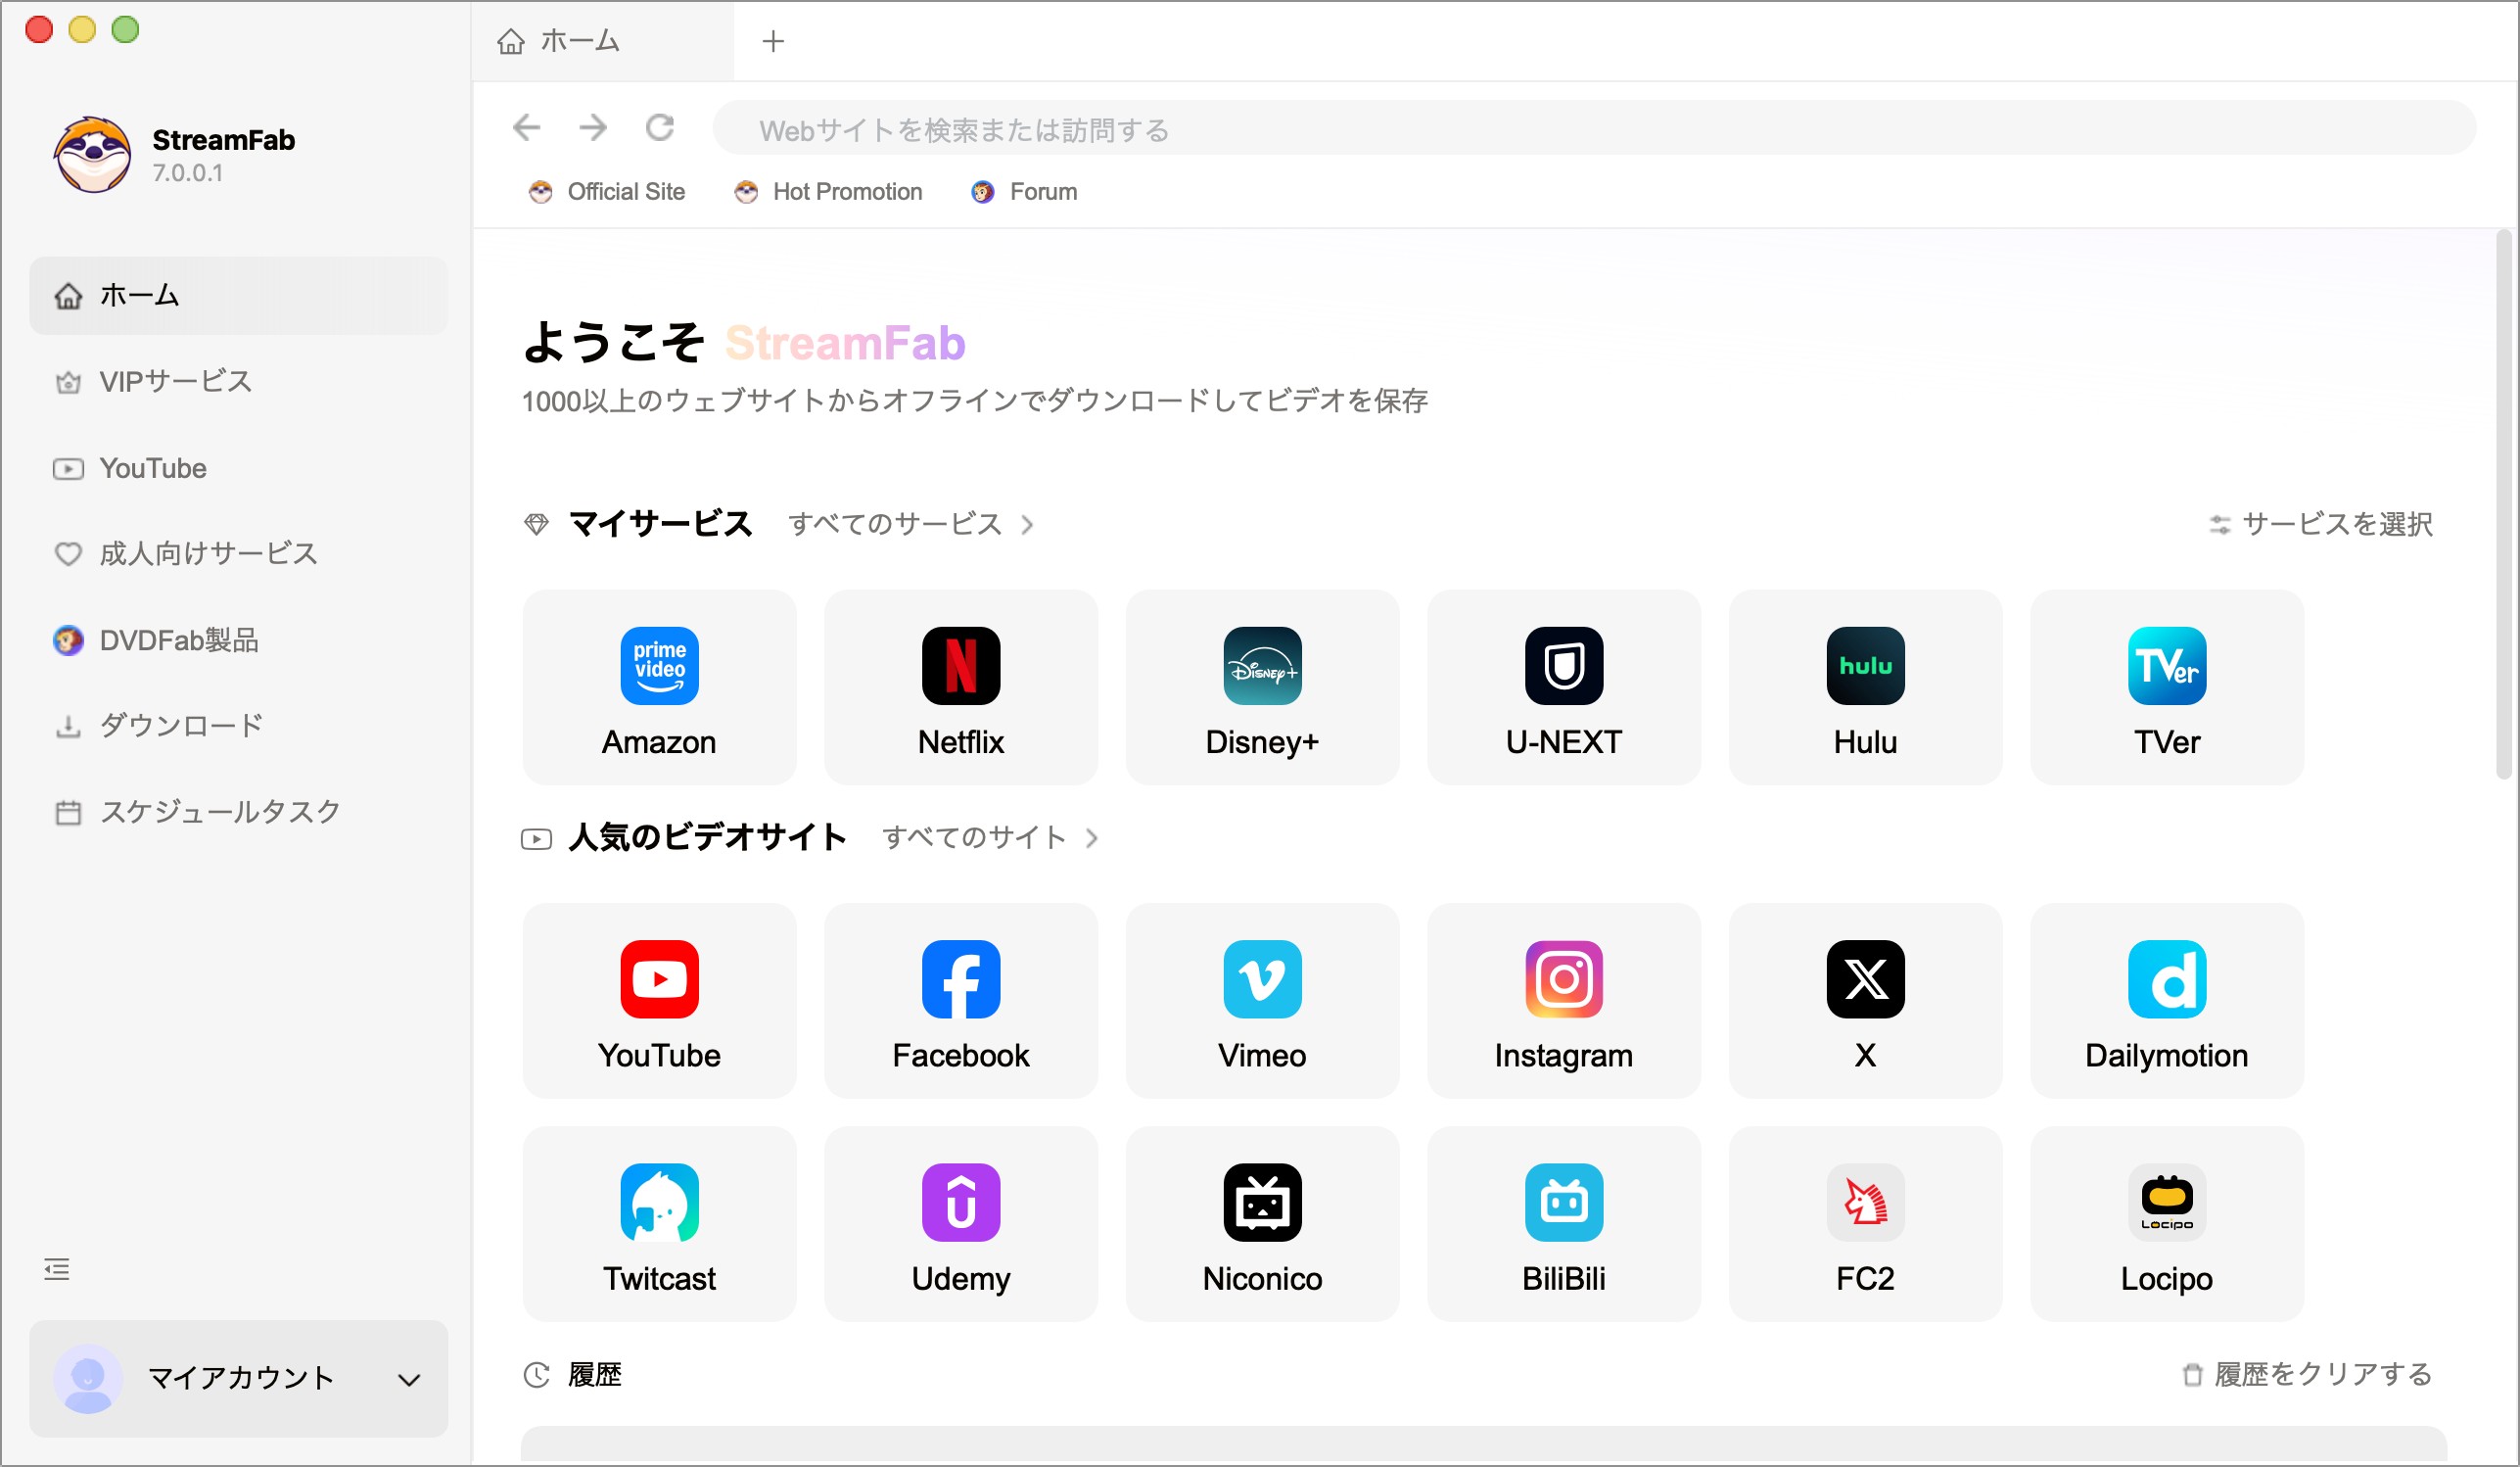
Task: Open the TVer downloader
Action: tap(2165, 687)
